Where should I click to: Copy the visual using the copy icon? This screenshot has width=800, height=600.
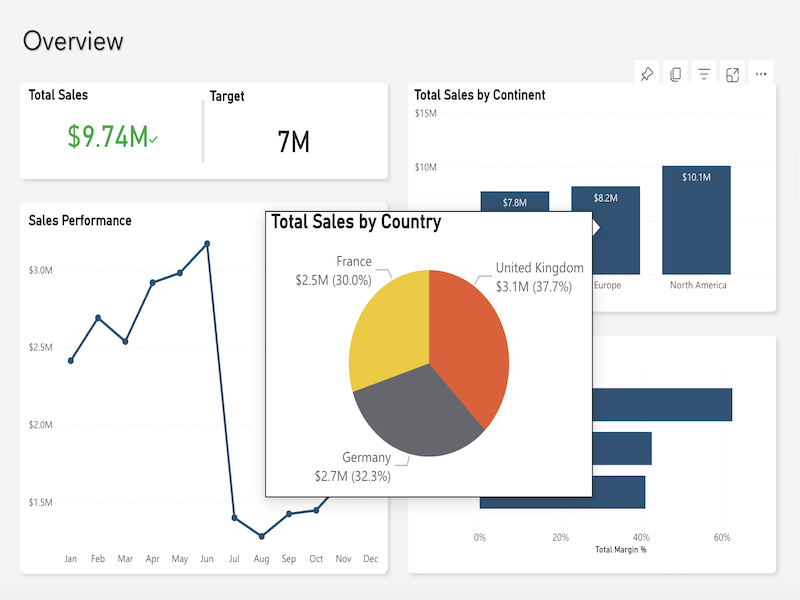[676, 74]
